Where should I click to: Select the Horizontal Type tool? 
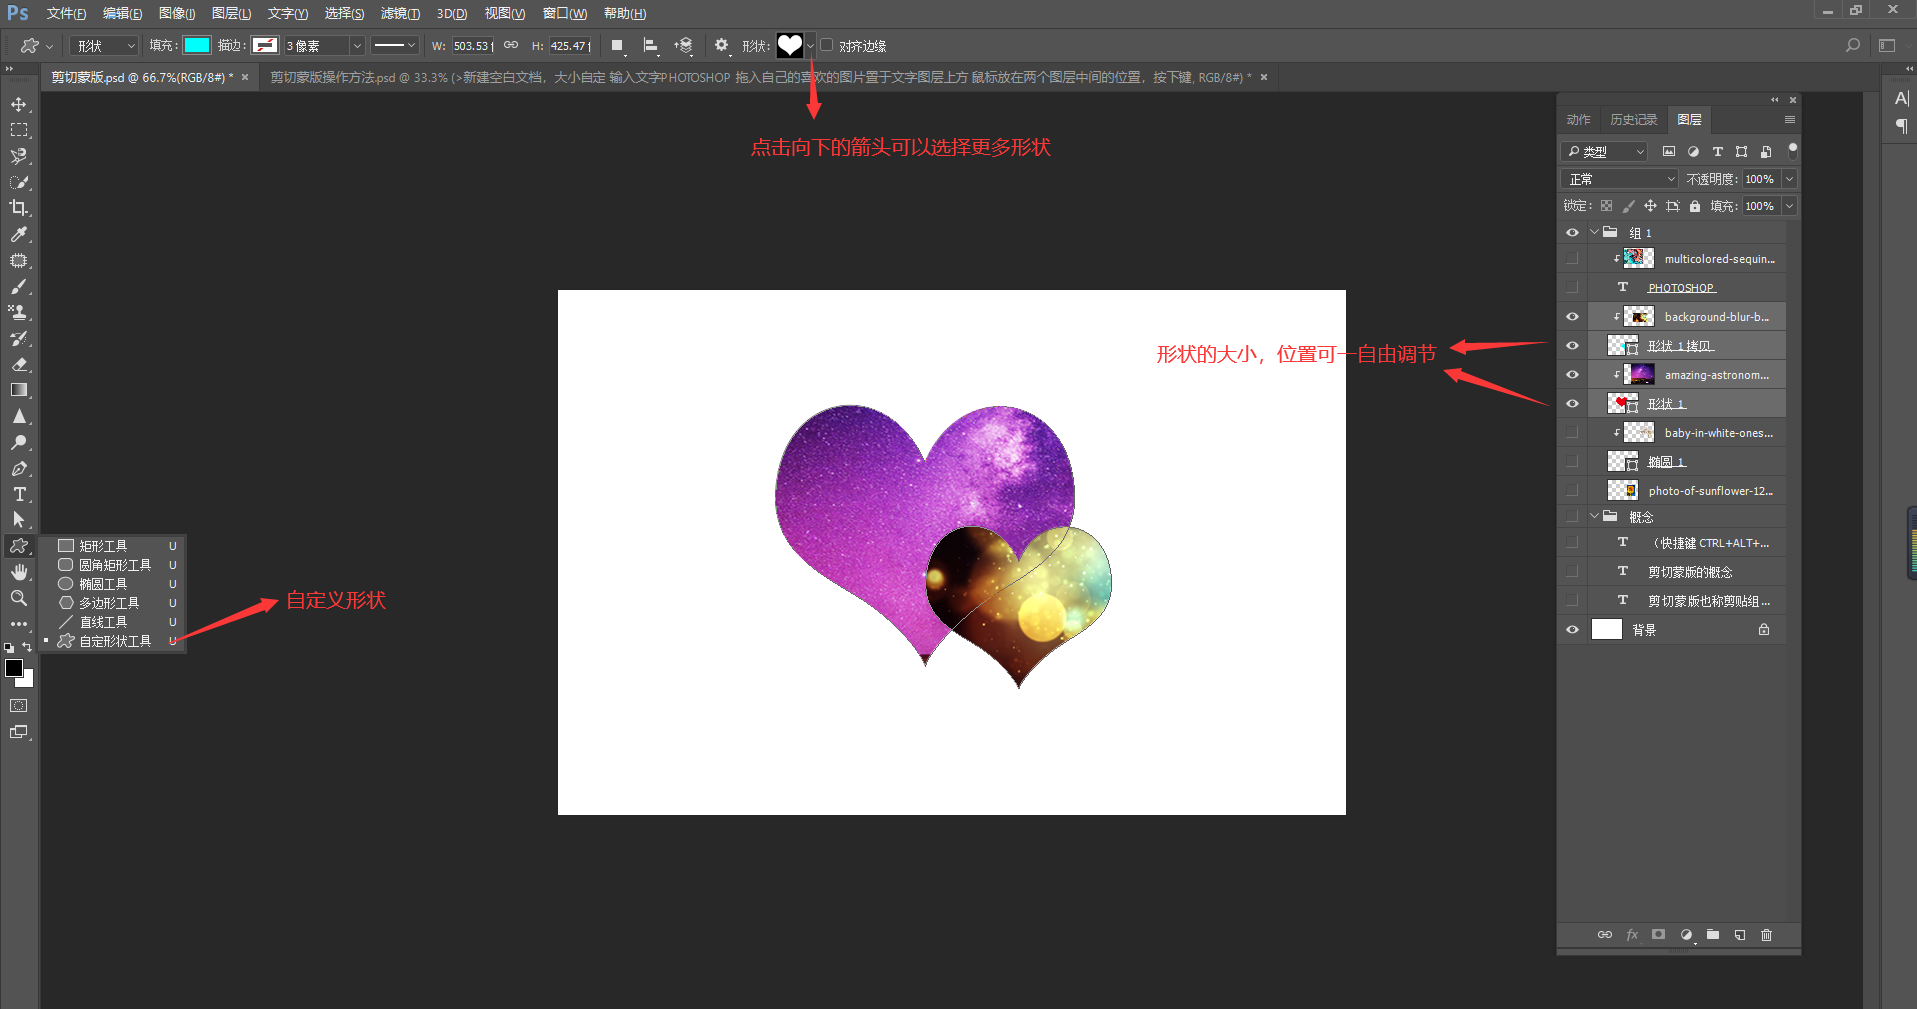coord(19,494)
